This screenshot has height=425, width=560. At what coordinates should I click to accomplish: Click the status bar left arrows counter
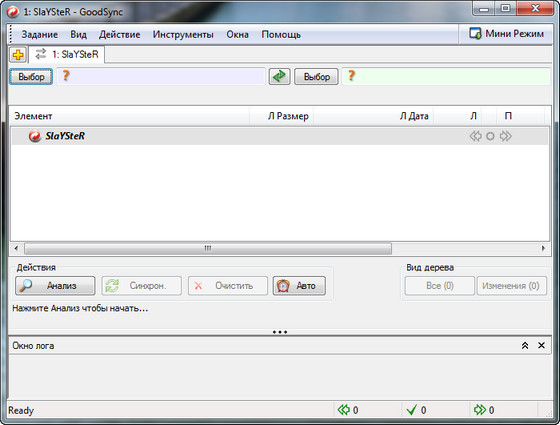point(348,410)
